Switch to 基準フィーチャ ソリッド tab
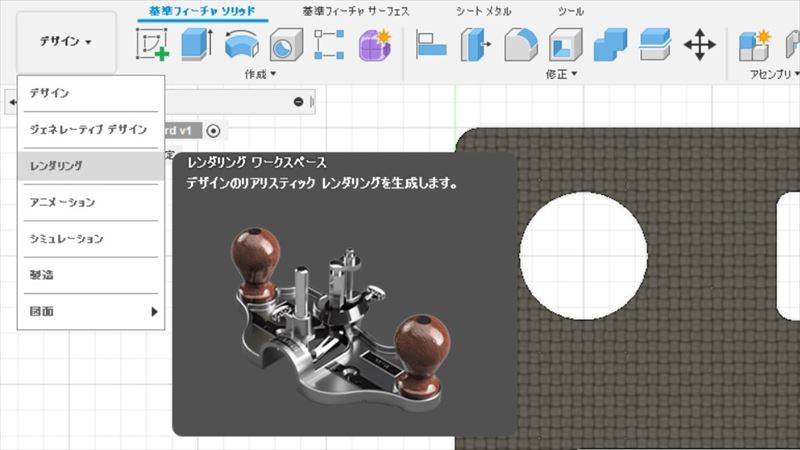This screenshot has height=450, width=800. point(202,11)
